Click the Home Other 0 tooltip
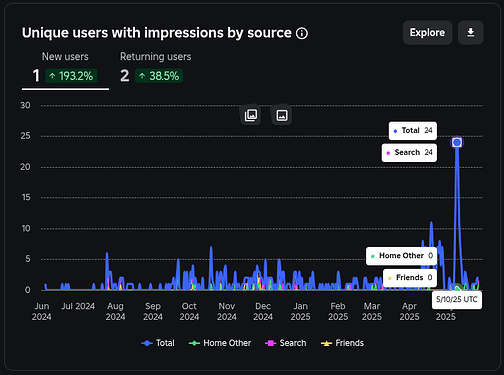This screenshot has height=375, width=504. coord(401,256)
